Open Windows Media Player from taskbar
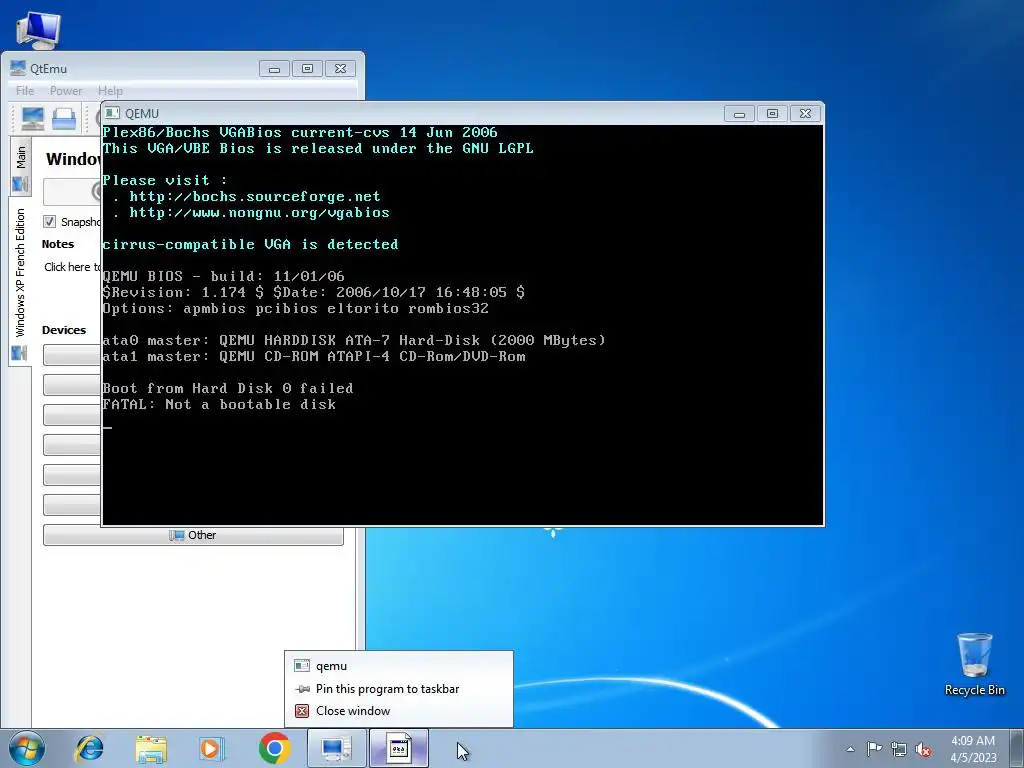The width and height of the screenshot is (1024, 768). (212, 748)
